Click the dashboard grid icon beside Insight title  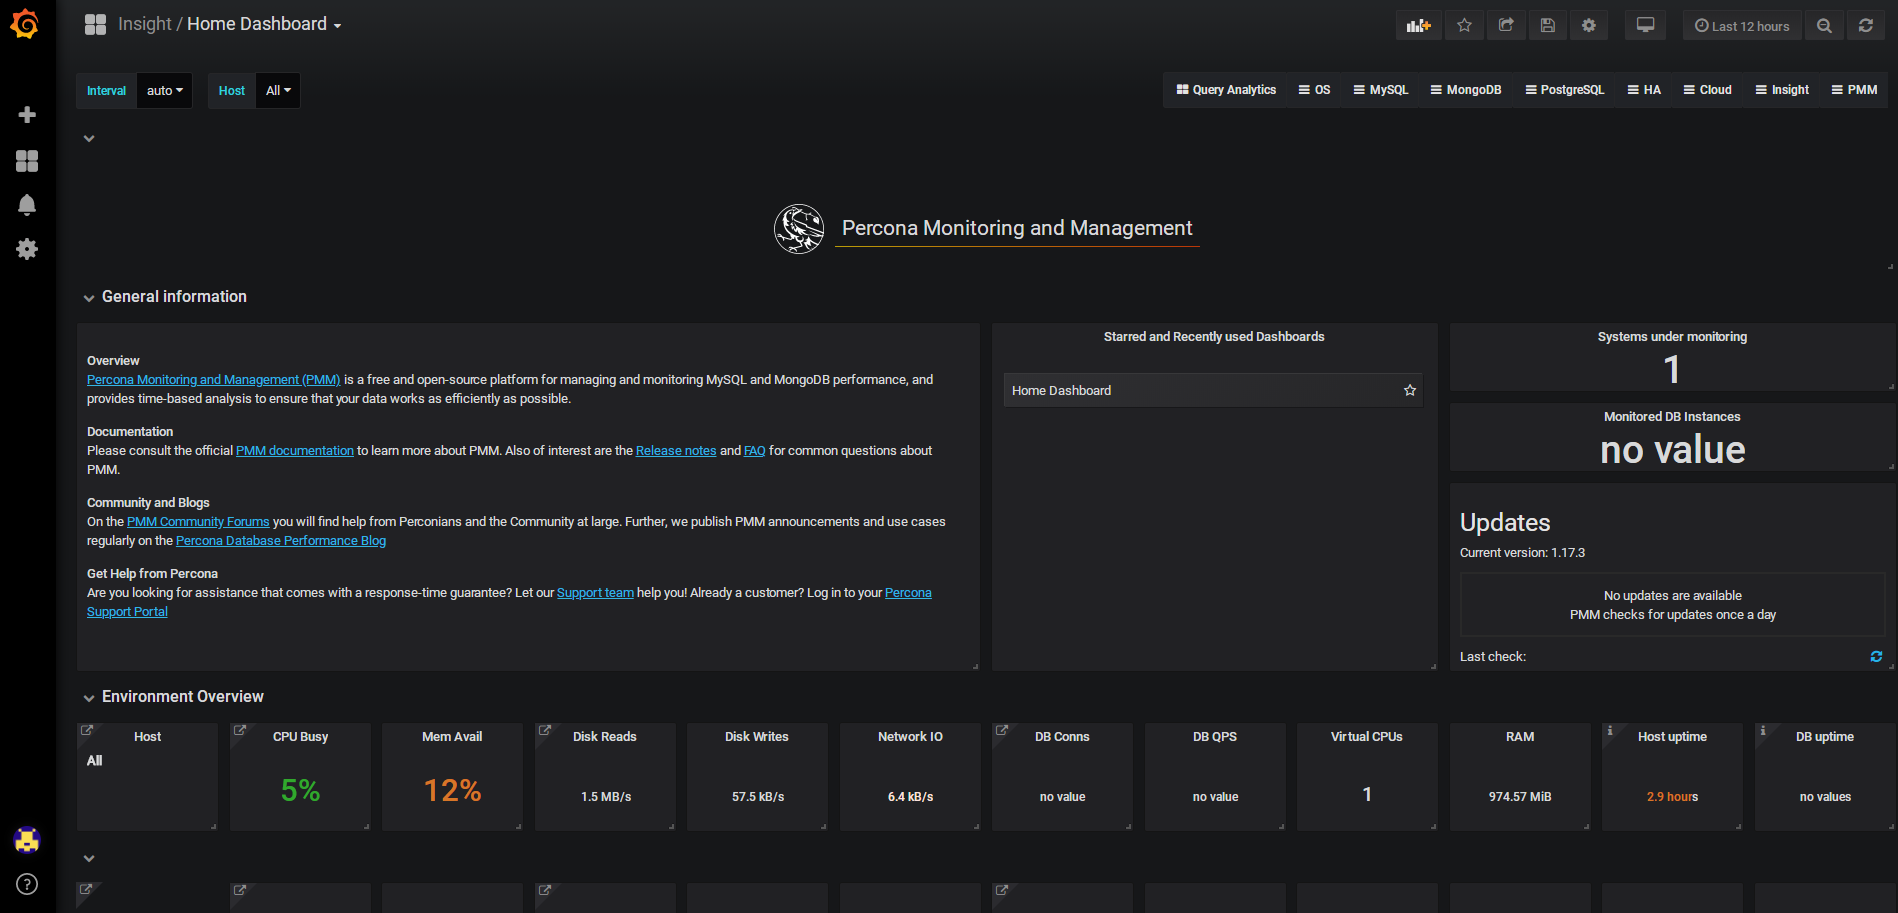[95, 25]
